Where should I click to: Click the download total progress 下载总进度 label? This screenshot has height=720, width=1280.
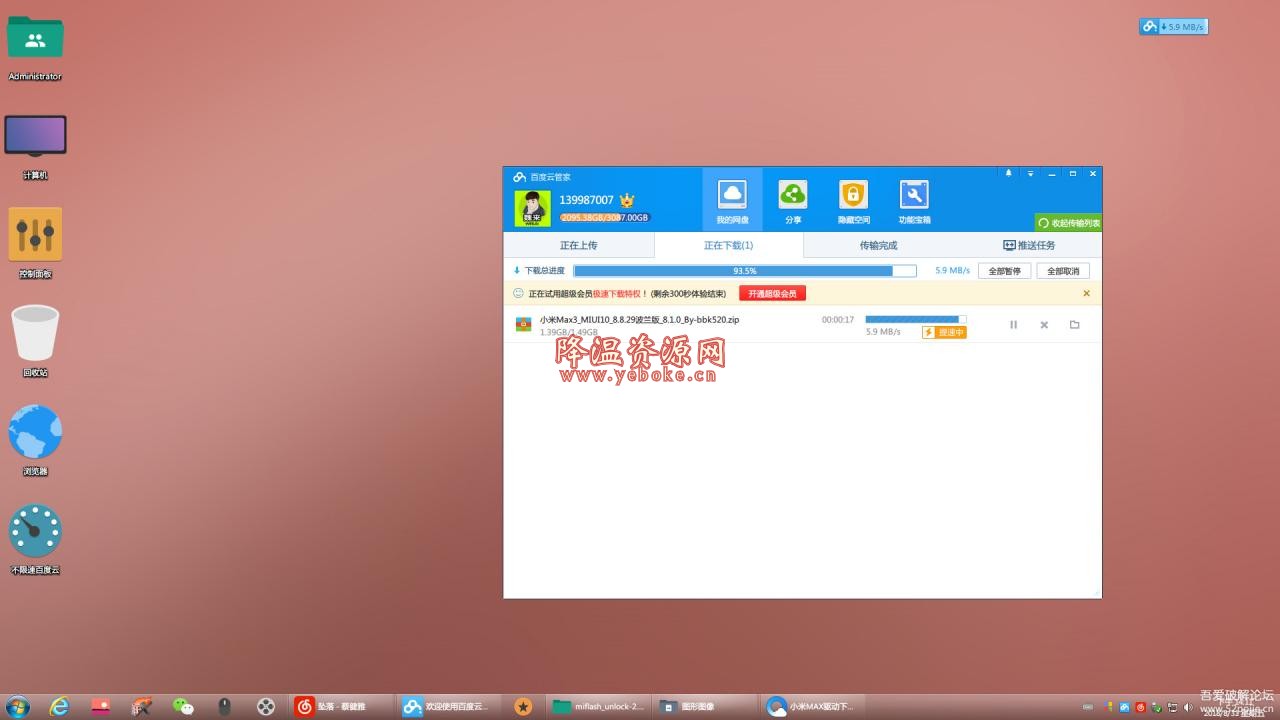tap(544, 271)
